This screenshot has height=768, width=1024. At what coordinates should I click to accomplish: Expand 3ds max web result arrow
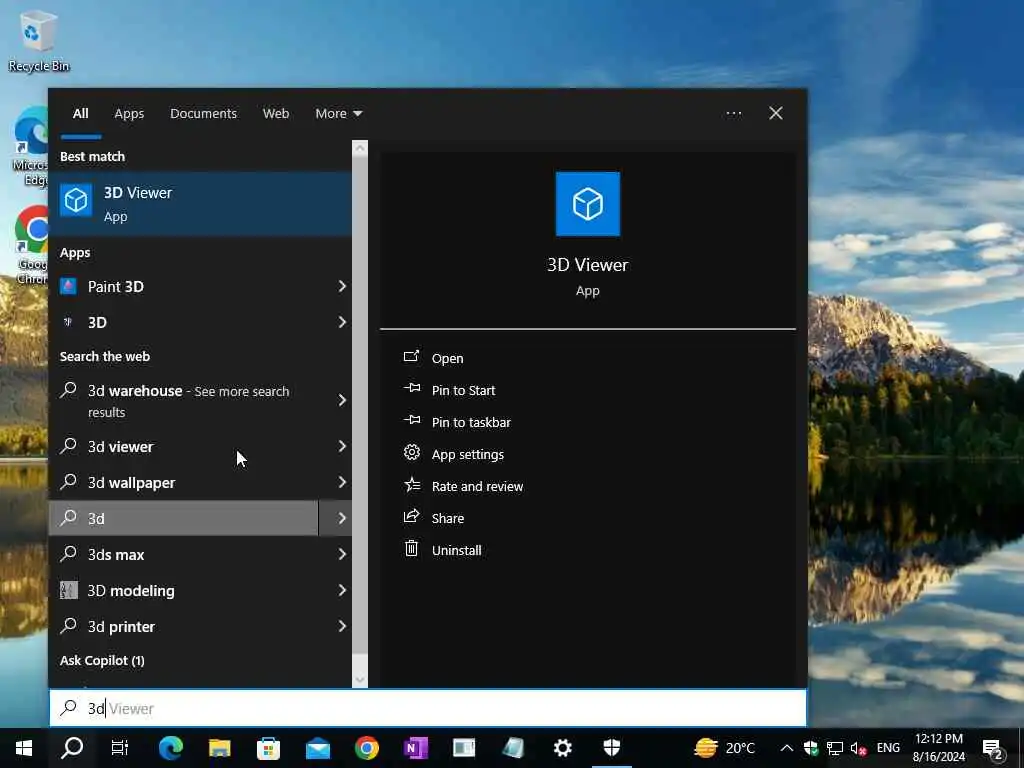point(342,554)
